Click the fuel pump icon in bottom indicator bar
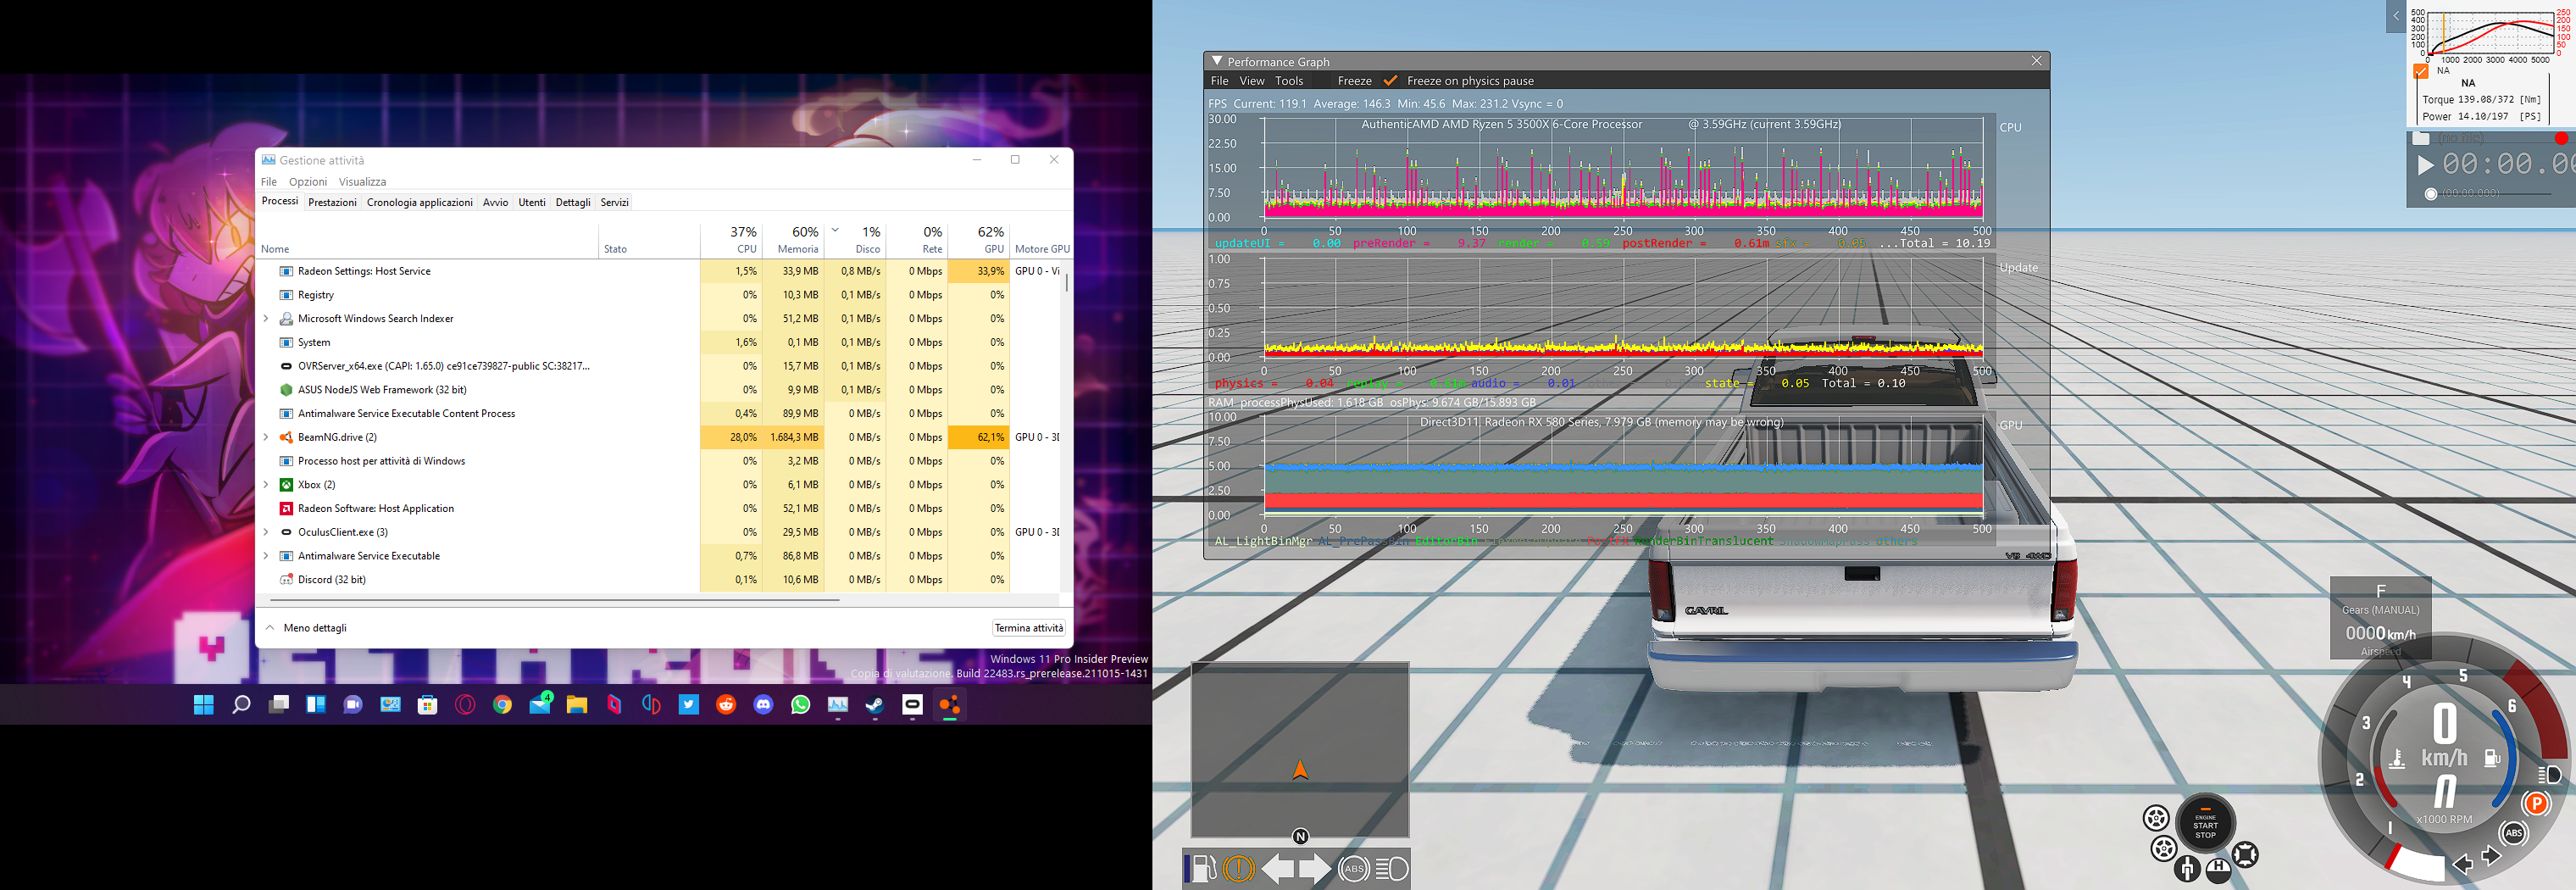This screenshot has width=2576, height=890. [x=1204, y=868]
